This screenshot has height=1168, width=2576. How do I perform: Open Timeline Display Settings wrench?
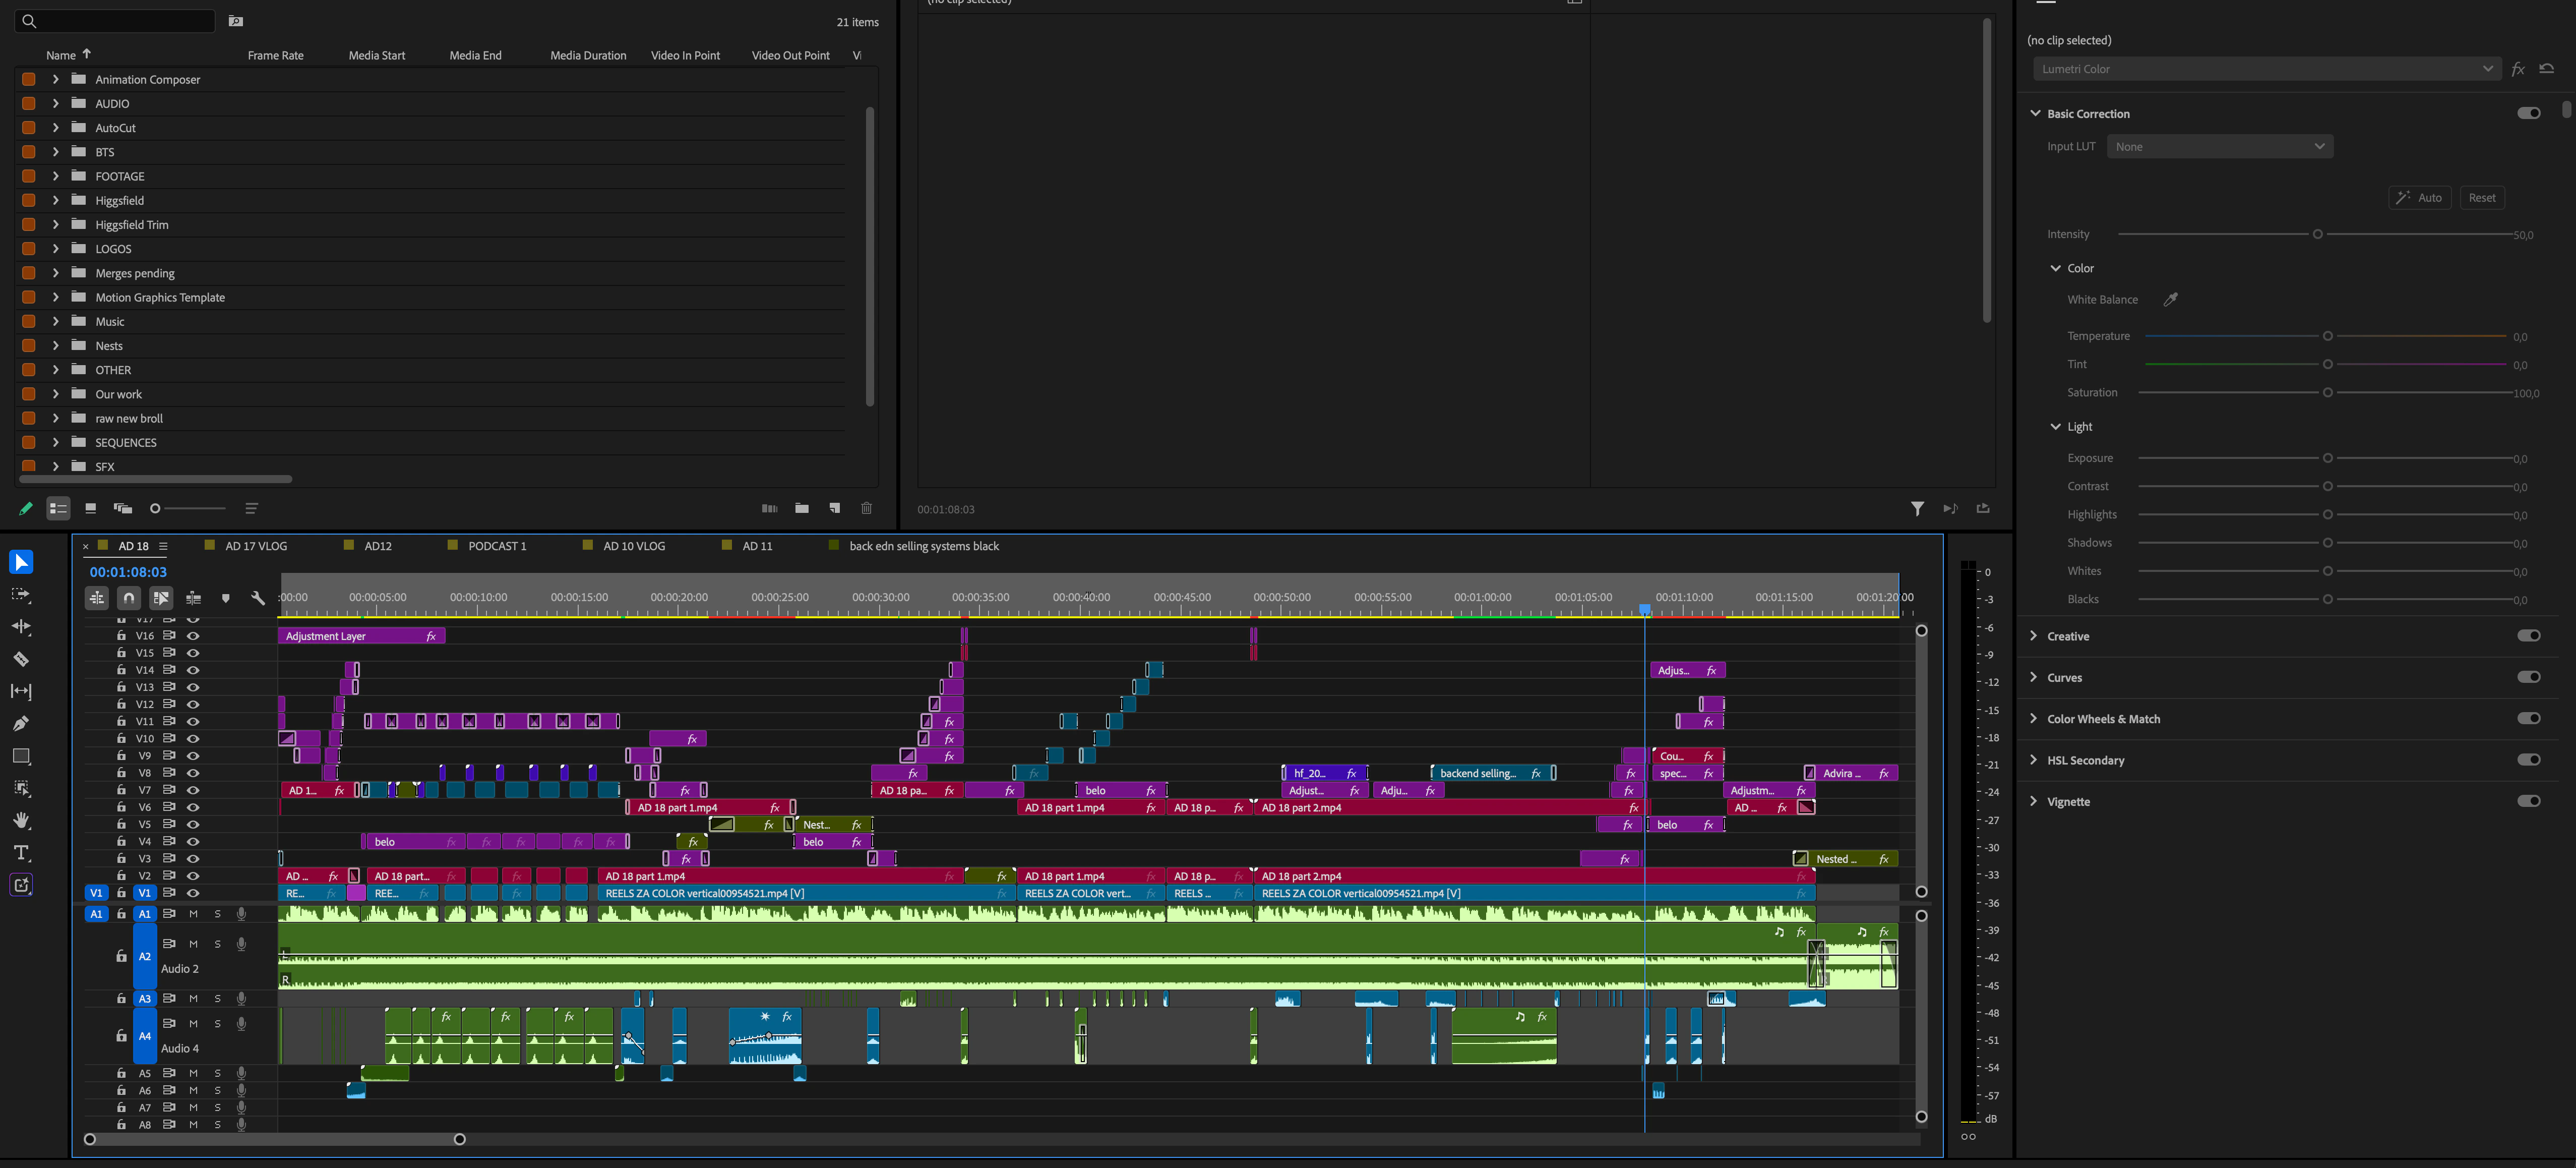(258, 598)
